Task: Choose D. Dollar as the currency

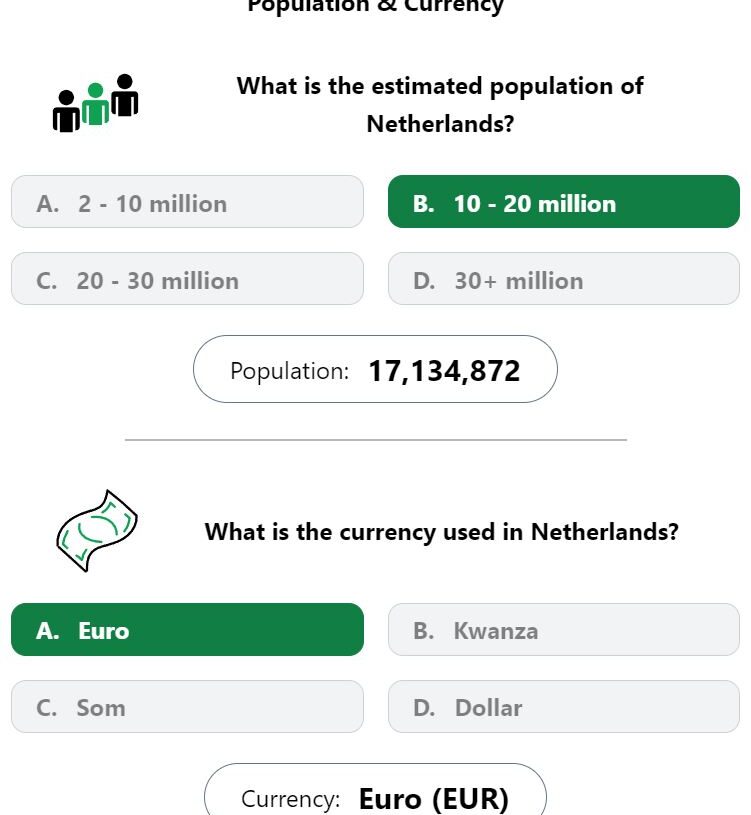Action: 563,706
